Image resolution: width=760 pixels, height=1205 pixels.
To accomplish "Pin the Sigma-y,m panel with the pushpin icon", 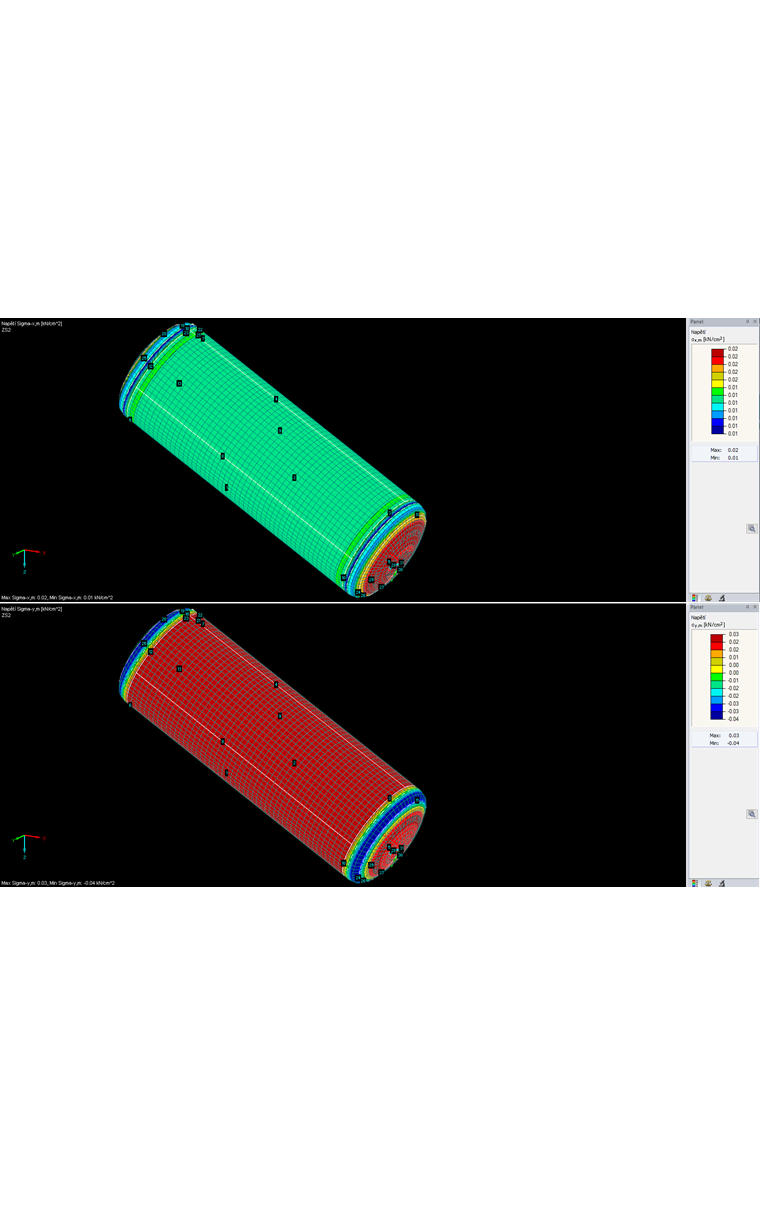I will point(747,607).
